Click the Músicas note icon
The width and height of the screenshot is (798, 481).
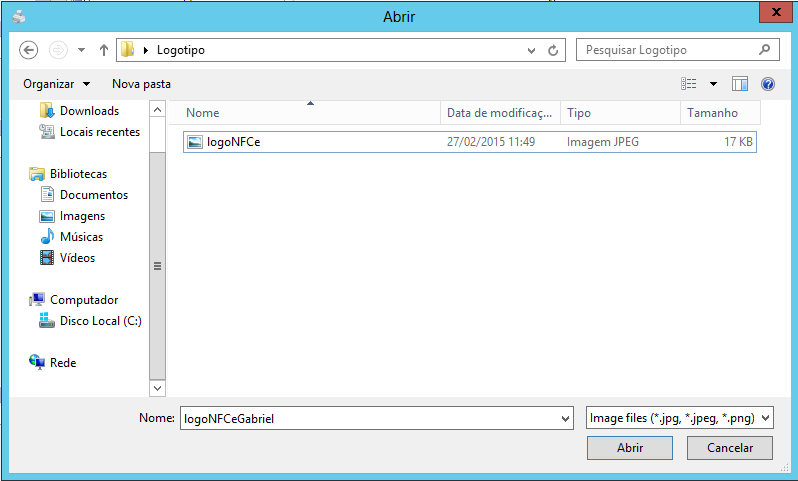tap(47, 236)
